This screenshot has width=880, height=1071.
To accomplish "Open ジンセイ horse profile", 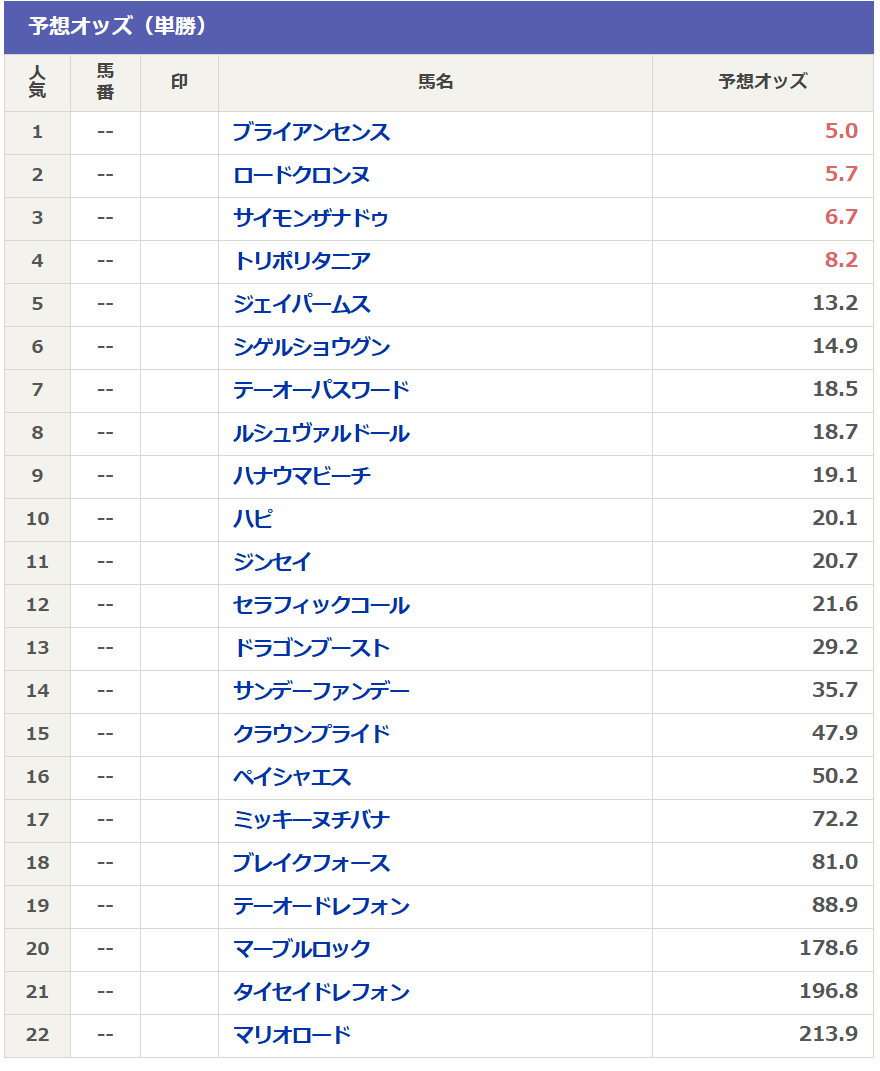I will pyautogui.click(x=272, y=562).
